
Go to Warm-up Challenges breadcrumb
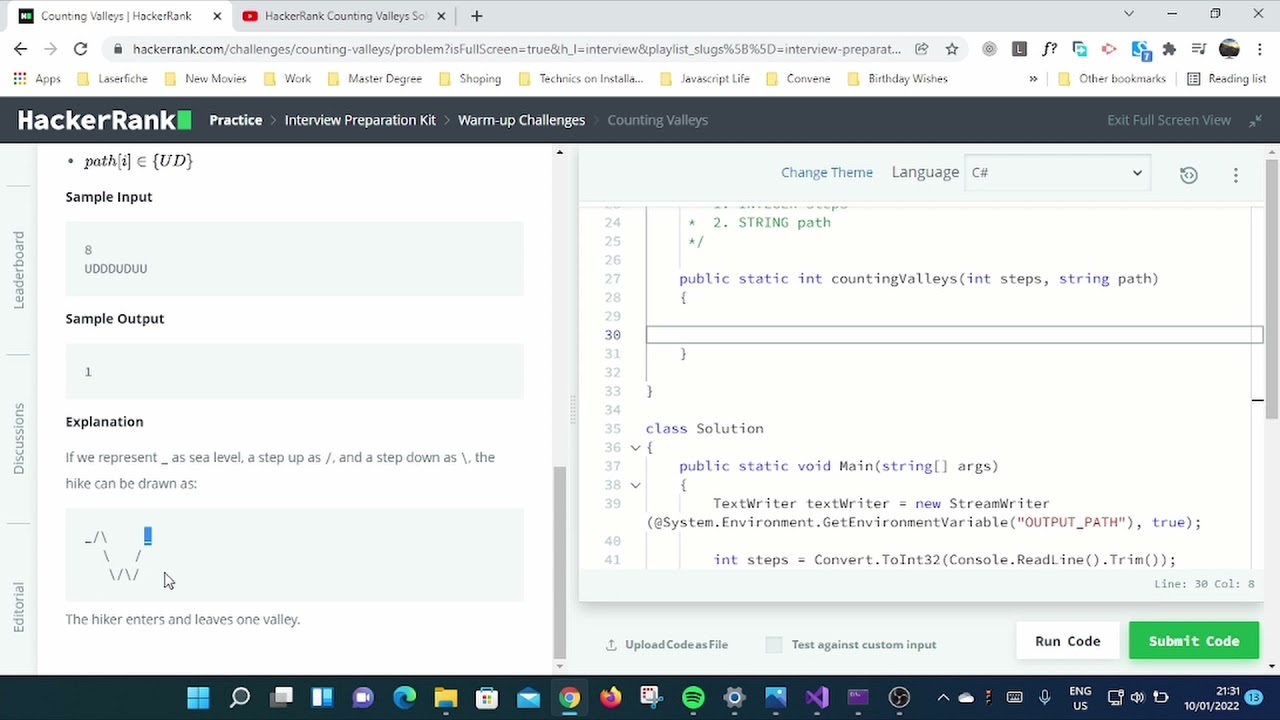[x=521, y=120]
